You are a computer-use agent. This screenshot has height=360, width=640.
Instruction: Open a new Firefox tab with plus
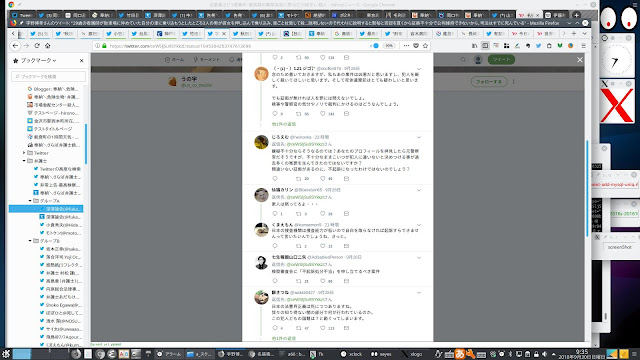tap(574, 33)
